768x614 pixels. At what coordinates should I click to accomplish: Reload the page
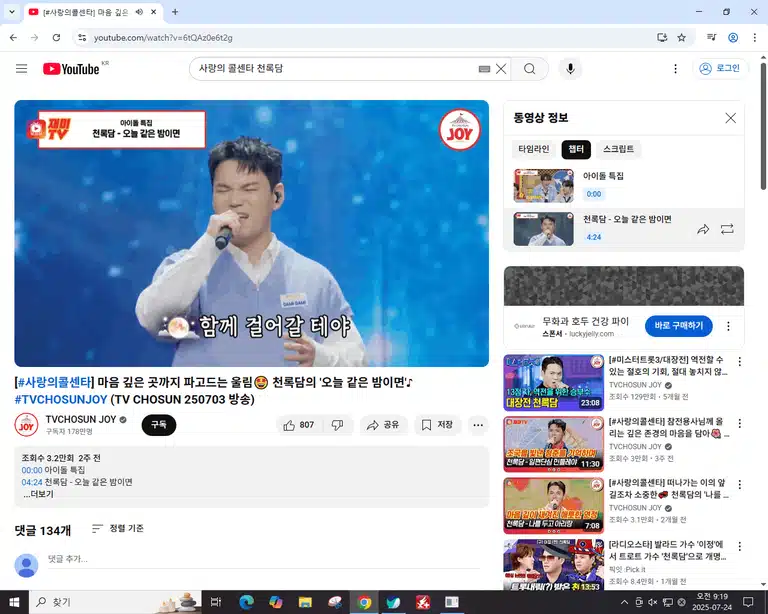(56, 38)
